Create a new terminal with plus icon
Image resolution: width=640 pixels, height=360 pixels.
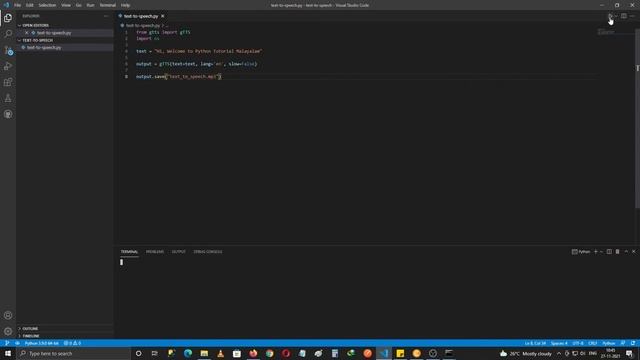coord(596,252)
